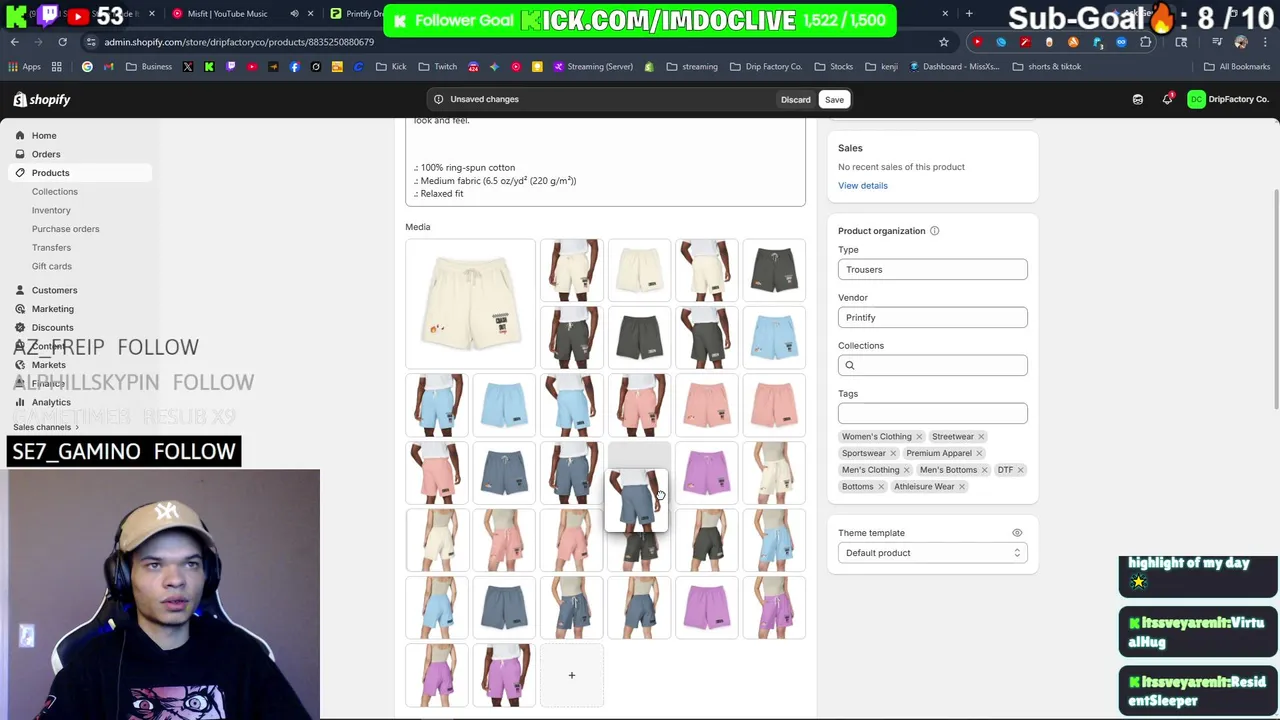Screen dimensions: 1280x720
Task: Click the Customers person icon in sidebar
Action: click(x=20, y=290)
